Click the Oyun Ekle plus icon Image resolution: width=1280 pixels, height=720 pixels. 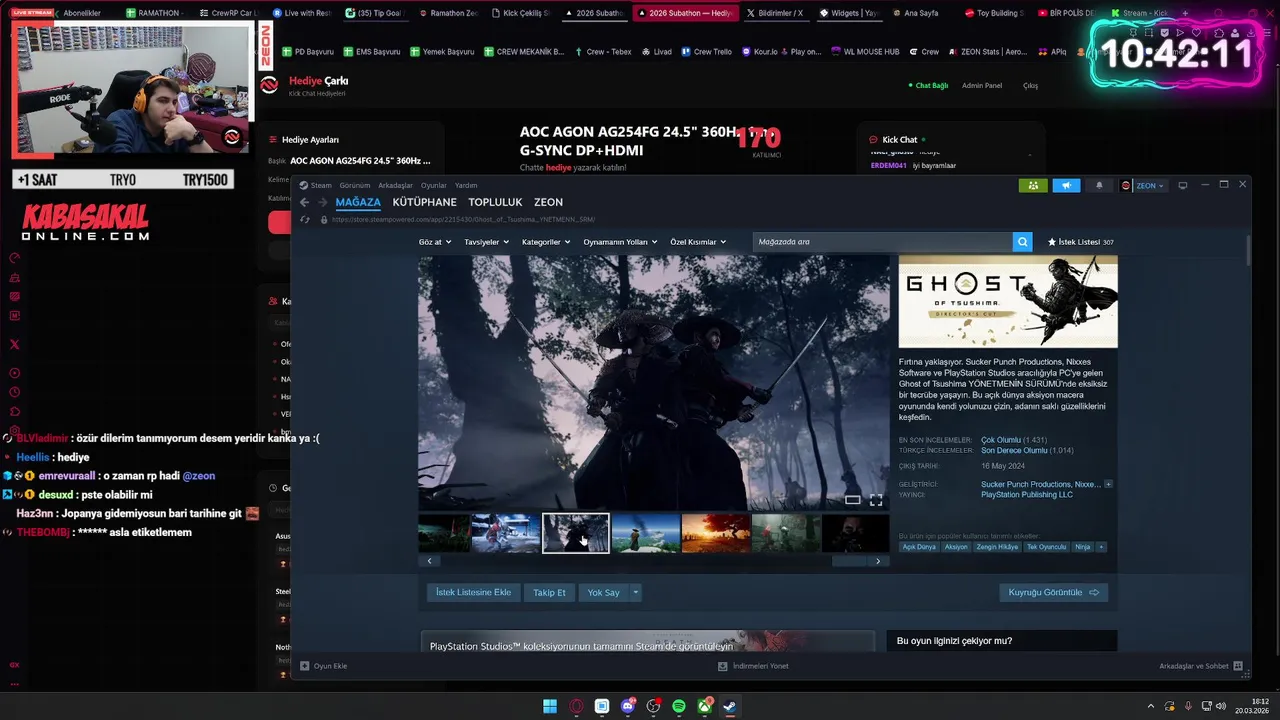[x=305, y=666]
